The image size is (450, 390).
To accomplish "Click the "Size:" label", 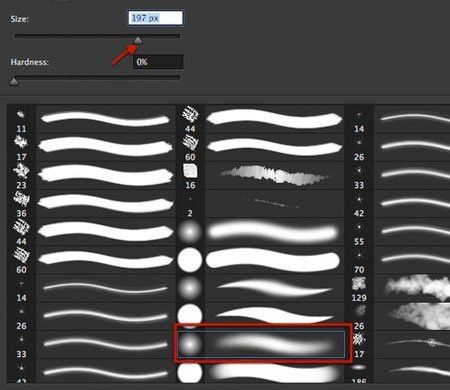I will tap(19, 19).
